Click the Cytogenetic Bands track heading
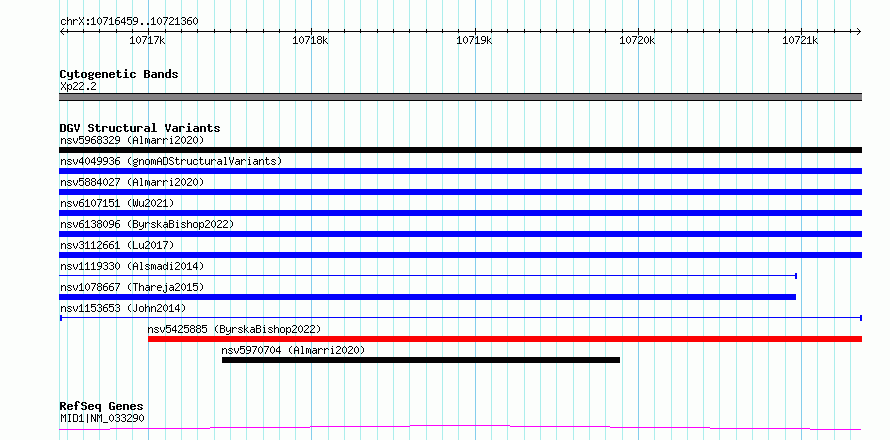Screen dimensions: 890x440 (119, 74)
